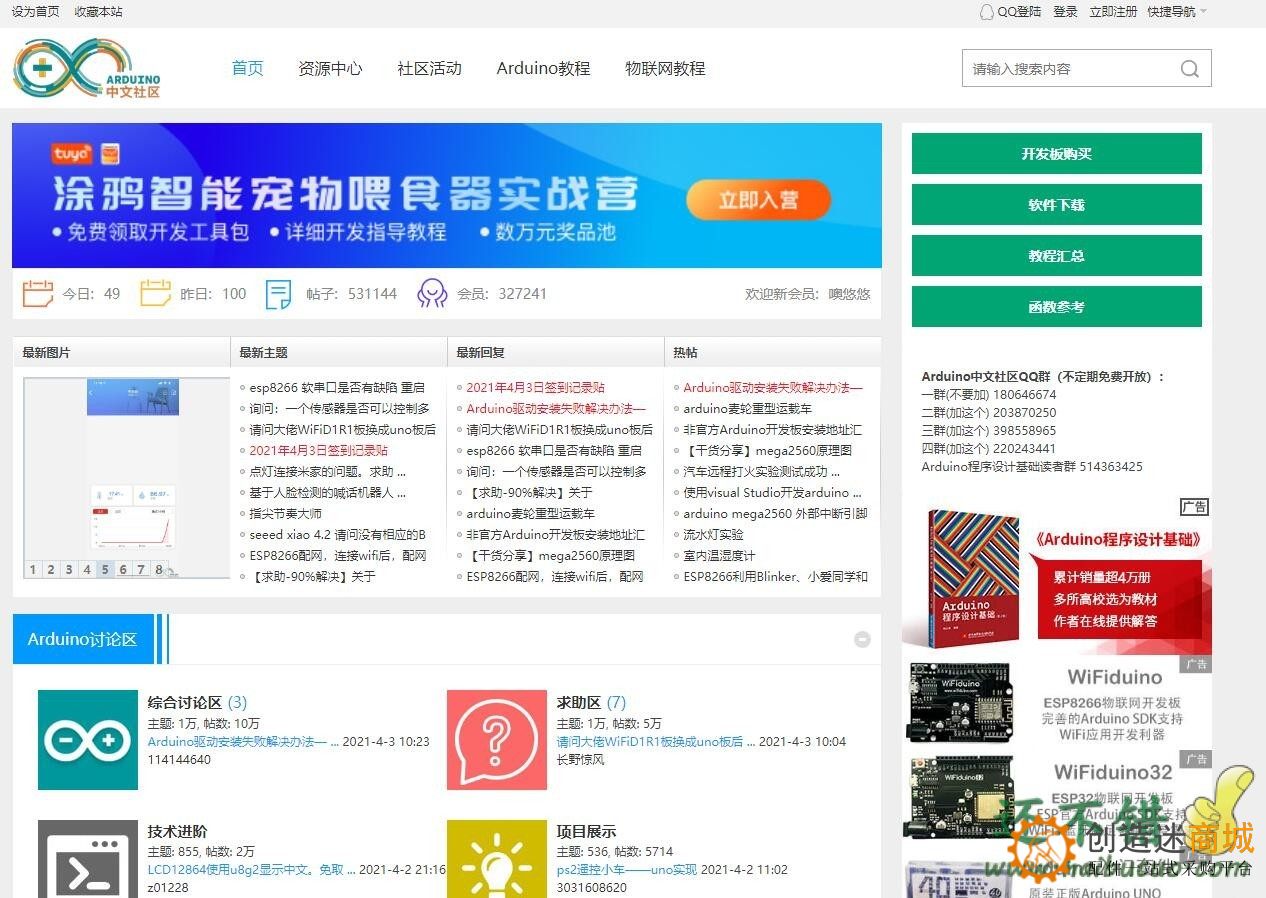Open 技术进阶 forum title link
This screenshot has height=898, width=1266.
(177, 831)
